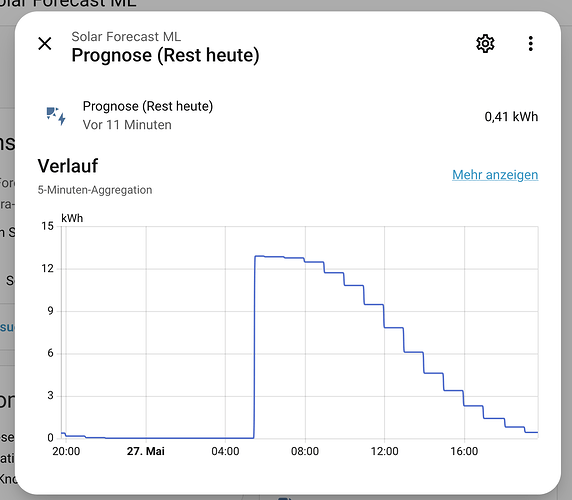Click the '16:00' time axis label
This screenshot has width=572, height=500.
(464, 451)
